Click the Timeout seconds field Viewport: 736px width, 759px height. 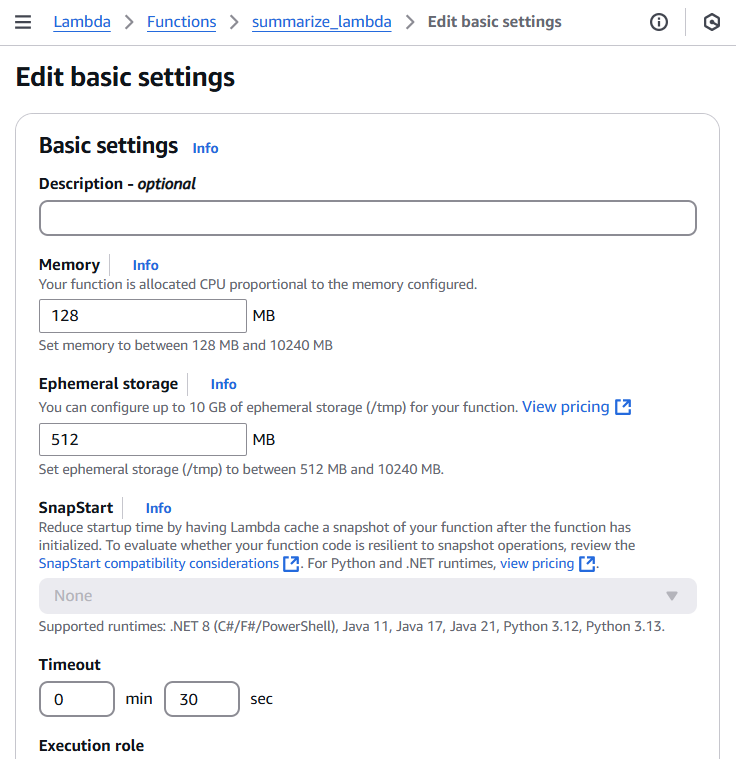pyautogui.click(x=201, y=699)
